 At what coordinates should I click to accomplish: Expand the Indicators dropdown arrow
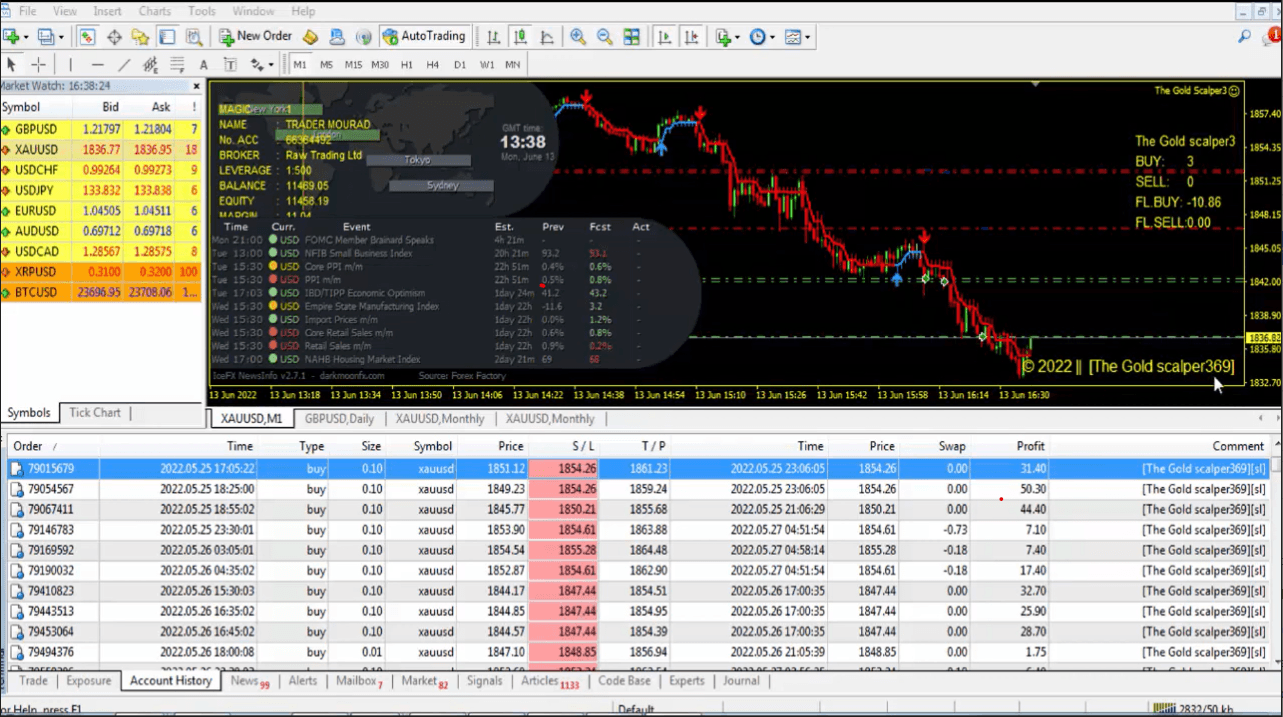(x=738, y=38)
